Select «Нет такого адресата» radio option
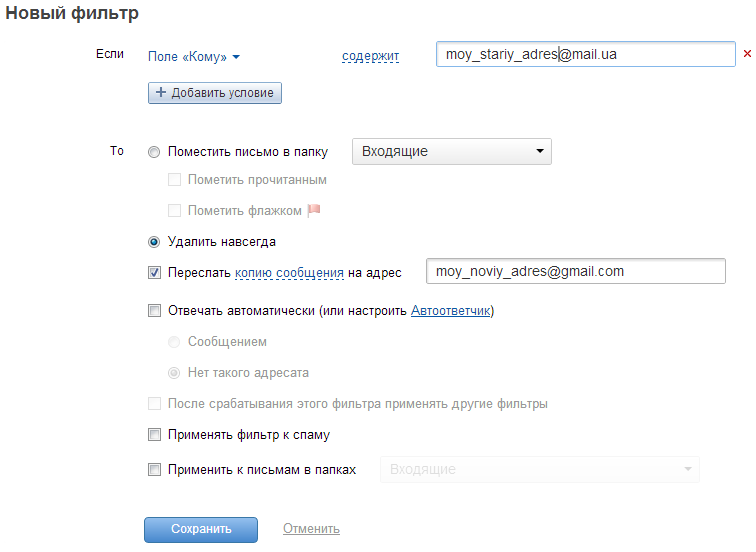The height and width of the screenshot is (552, 756). tap(175, 373)
